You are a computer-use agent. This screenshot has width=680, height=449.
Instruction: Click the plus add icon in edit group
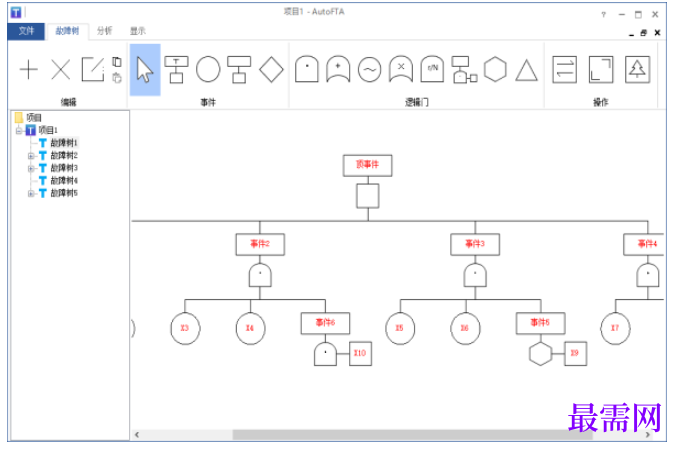point(29,69)
